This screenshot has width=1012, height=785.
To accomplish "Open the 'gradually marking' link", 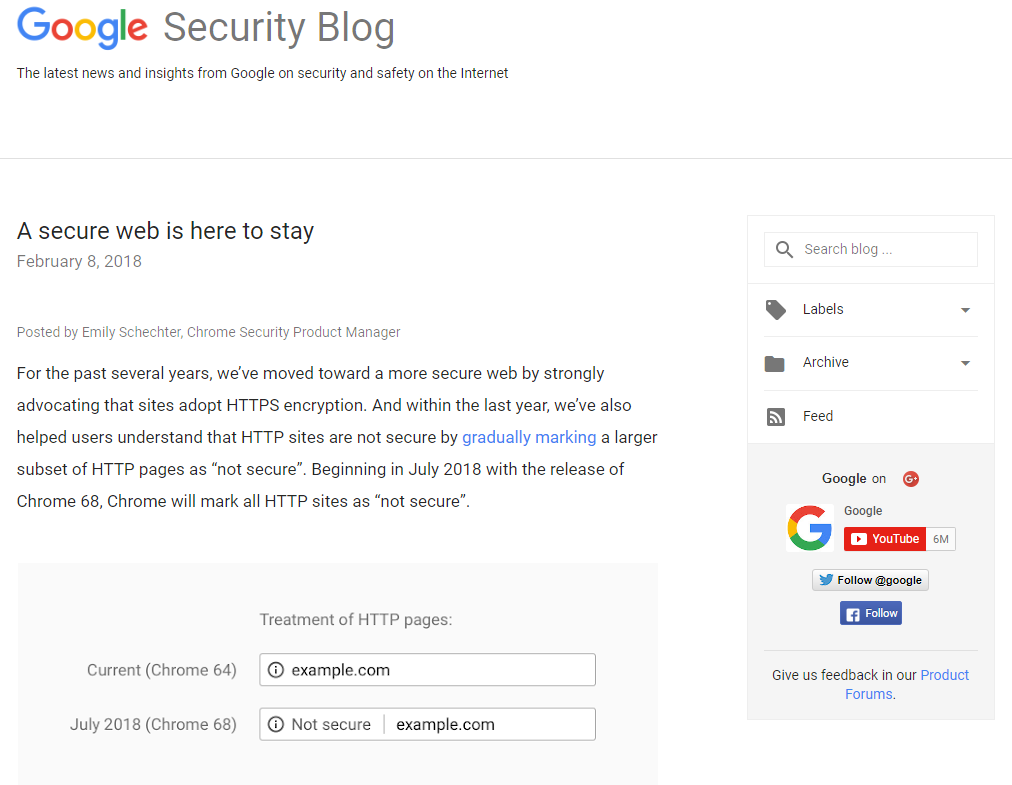I will [529, 437].
